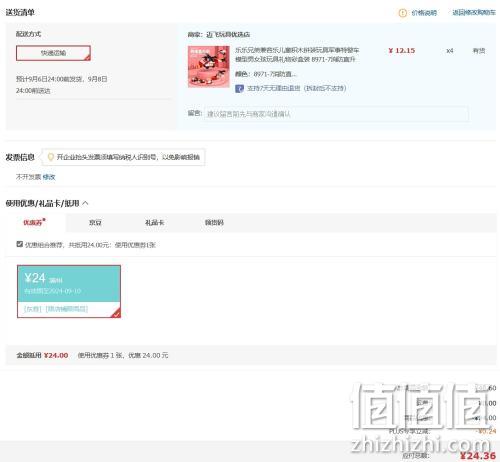This screenshot has width=500, height=462.
Task: Collapse the 使用优惠/礼品卡/抵用 section
Action: [x=85, y=203]
